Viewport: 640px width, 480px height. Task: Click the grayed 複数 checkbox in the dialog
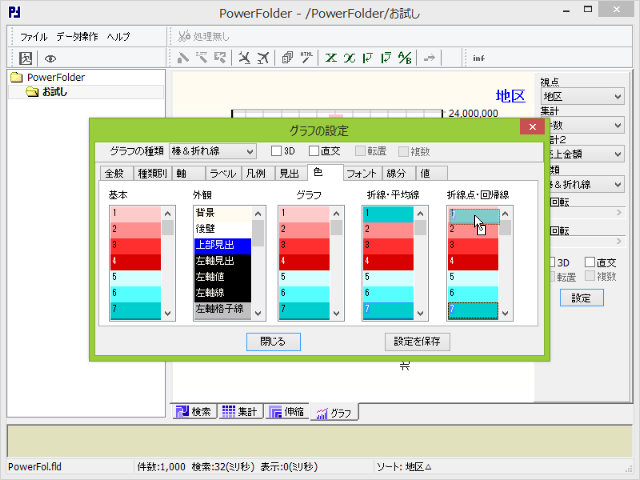tap(403, 151)
